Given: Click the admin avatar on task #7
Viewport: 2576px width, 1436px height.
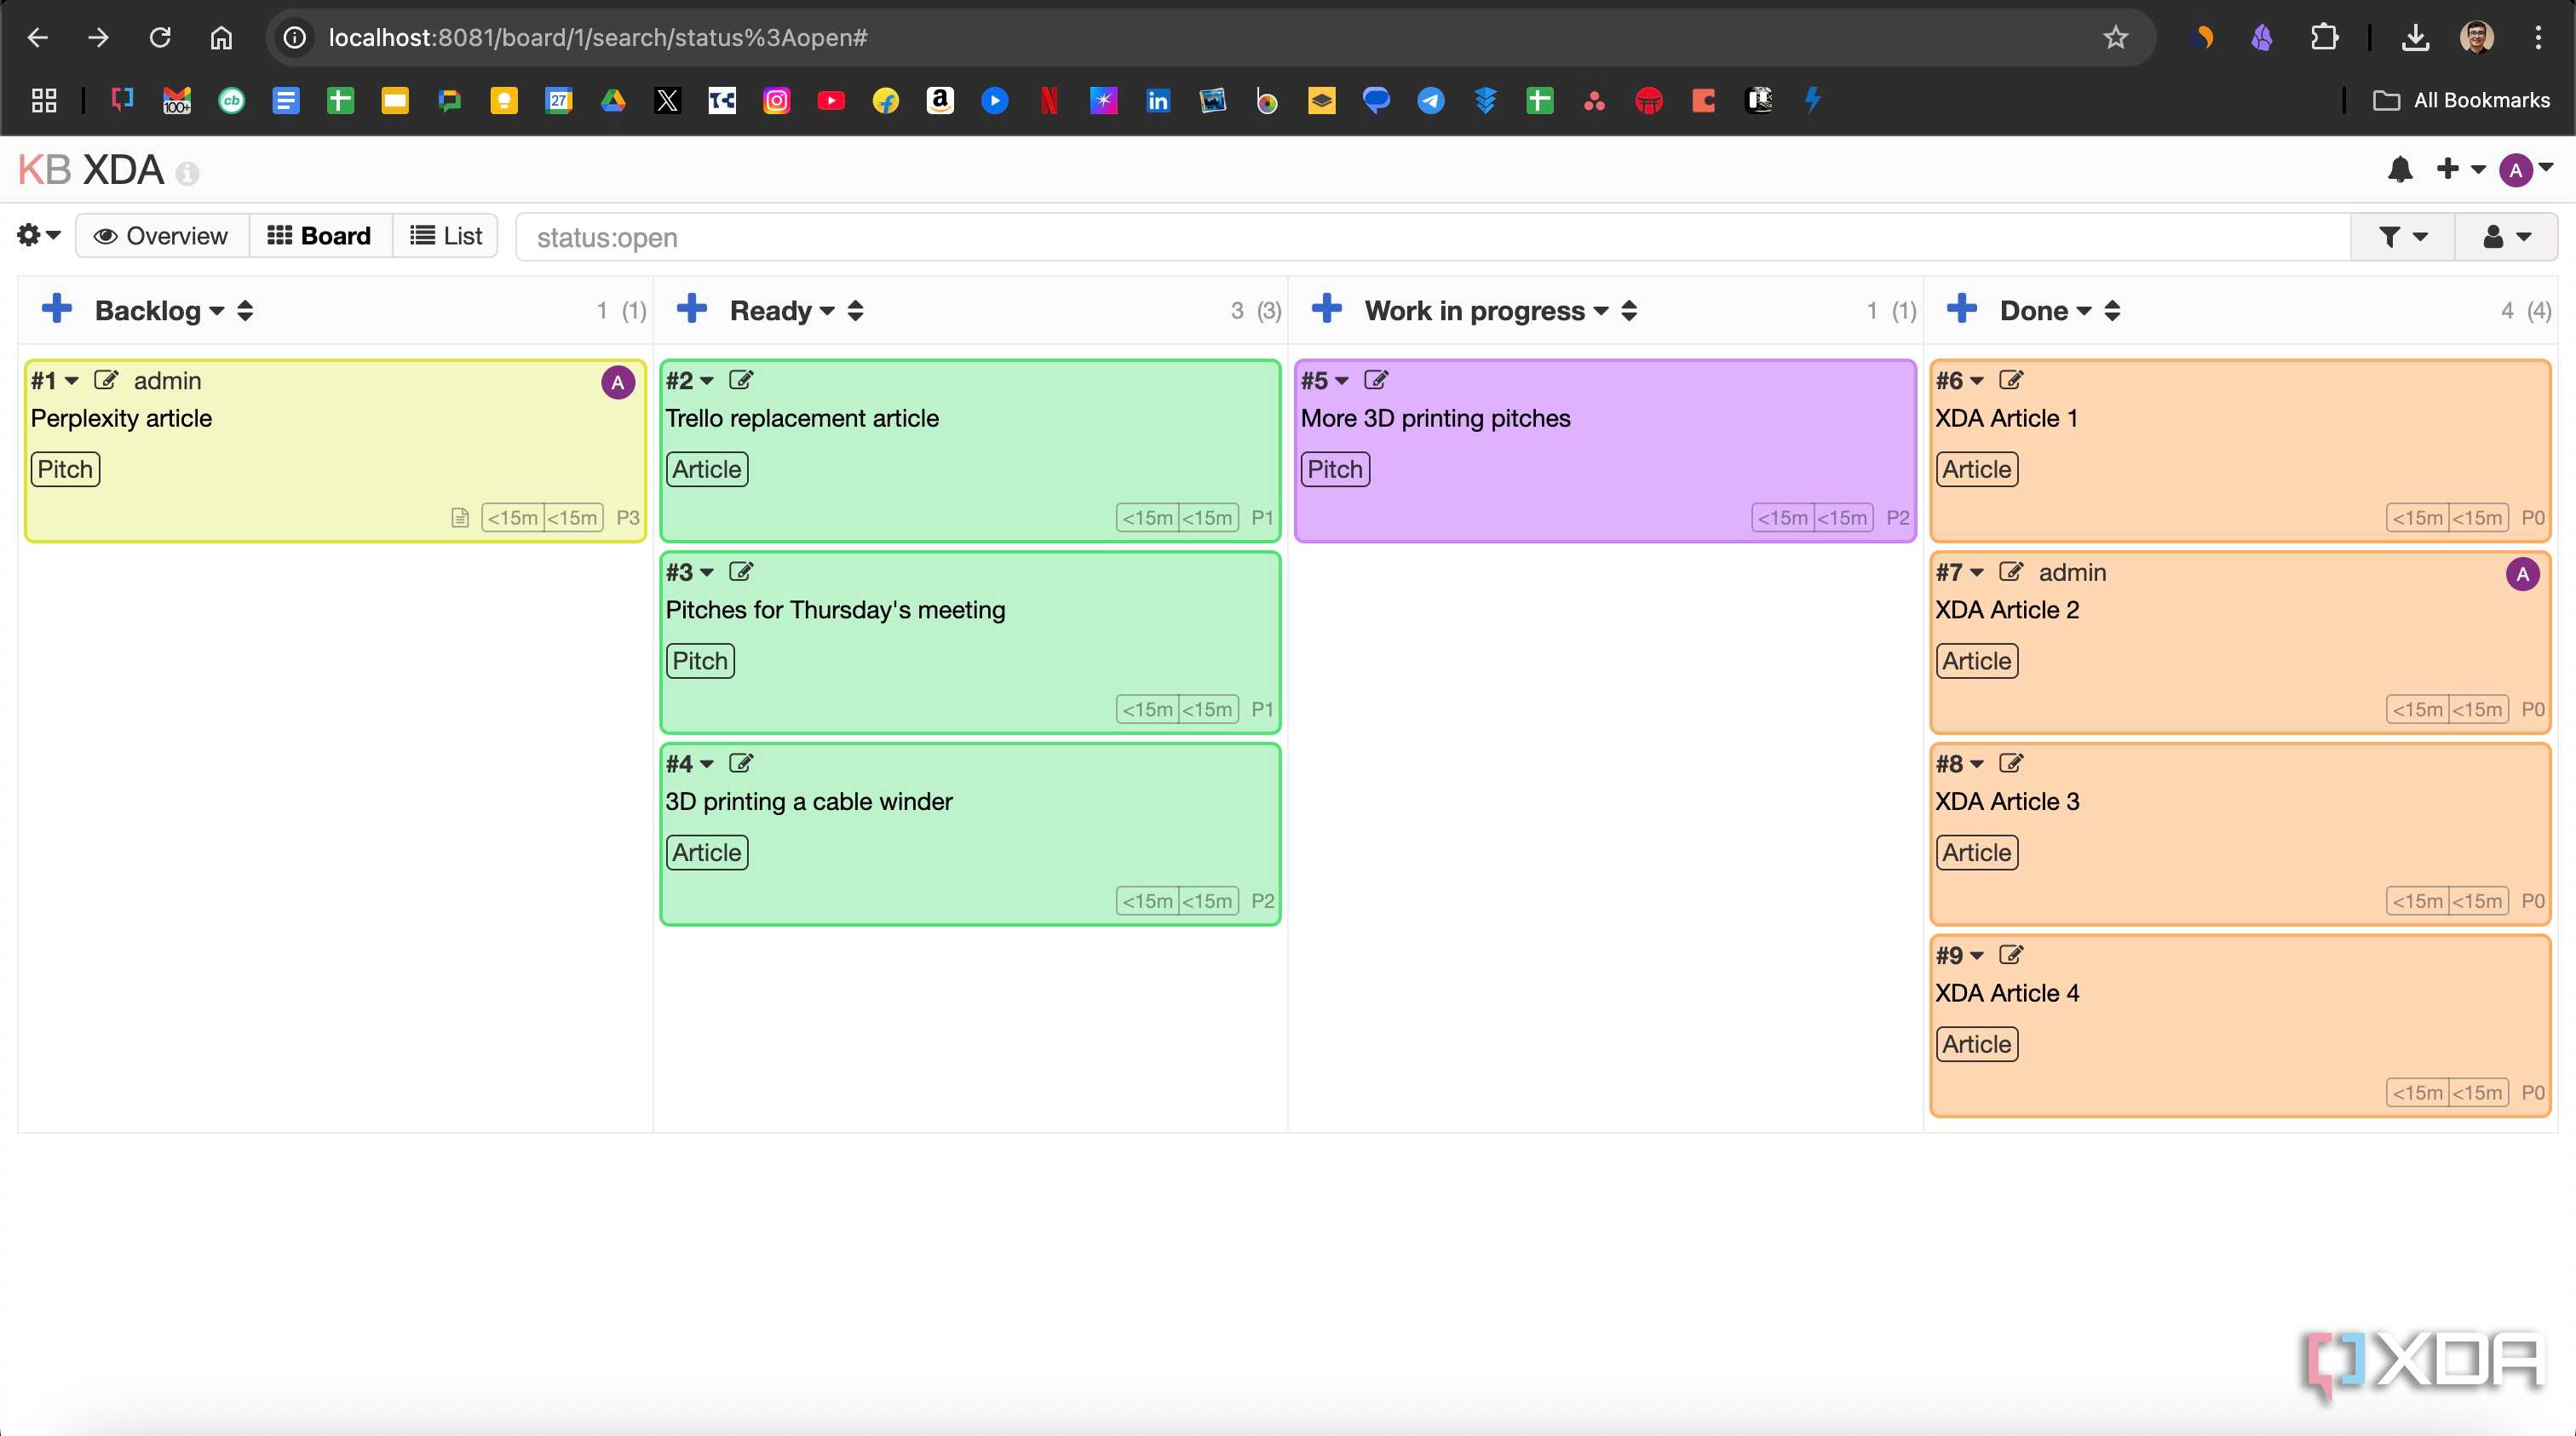Looking at the screenshot, I should [x=2522, y=574].
